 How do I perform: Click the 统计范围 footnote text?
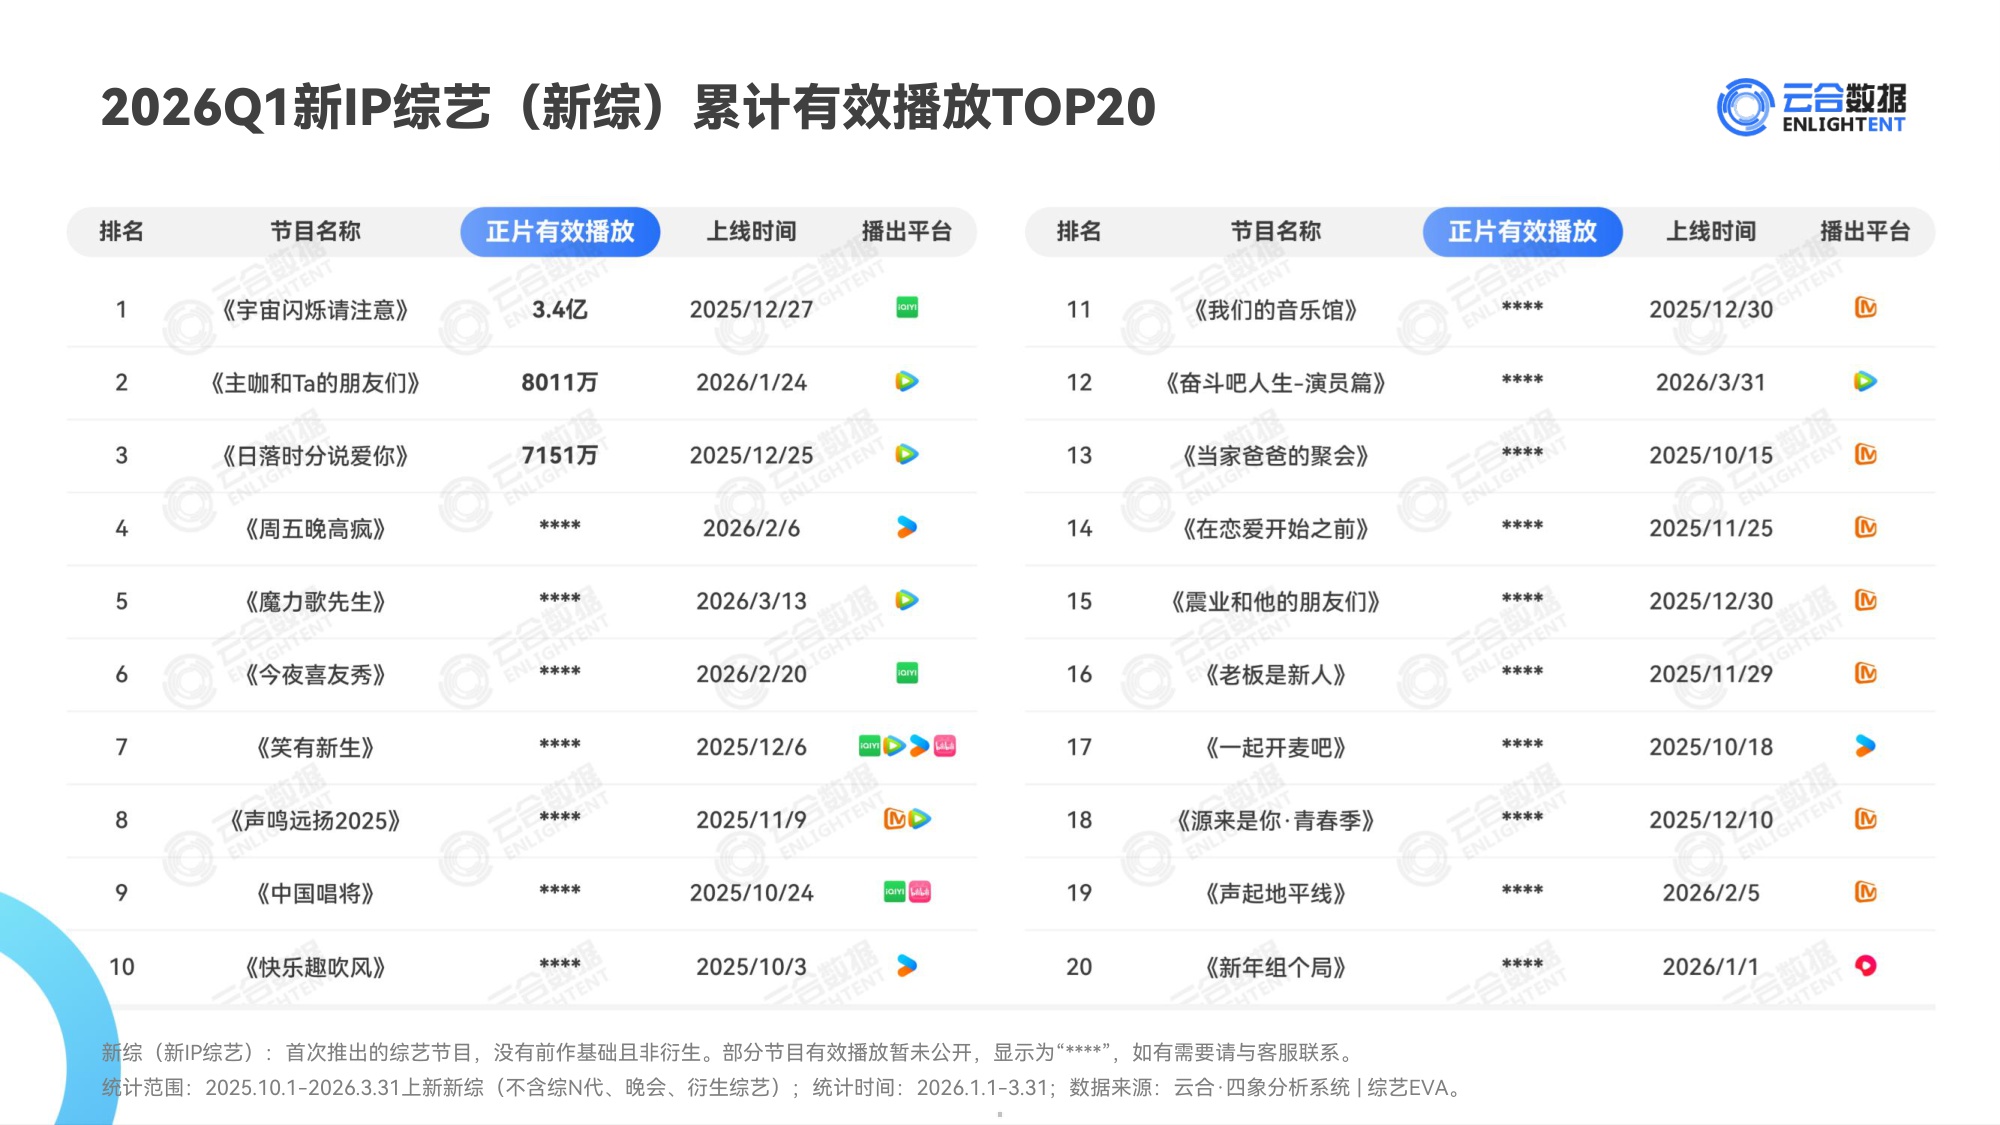click(x=780, y=1091)
